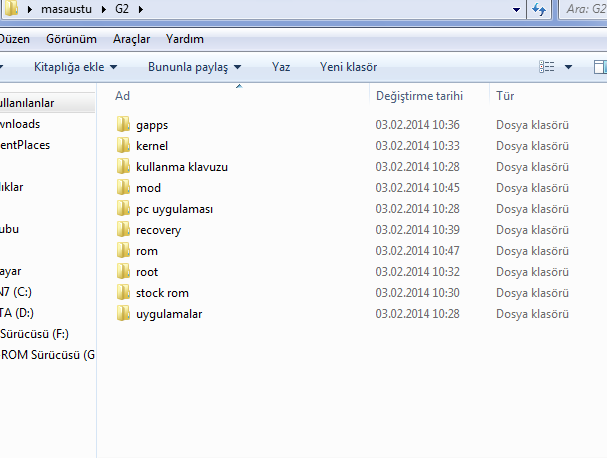Select the Bilgisayar item in navigation pane
The height and width of the screenshot is (458, 607).
(10, 271)
